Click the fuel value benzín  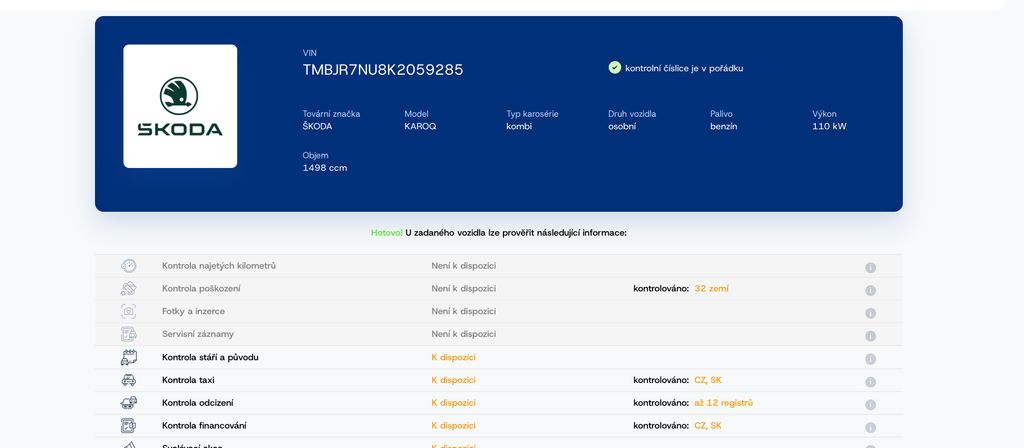(724, 127)
